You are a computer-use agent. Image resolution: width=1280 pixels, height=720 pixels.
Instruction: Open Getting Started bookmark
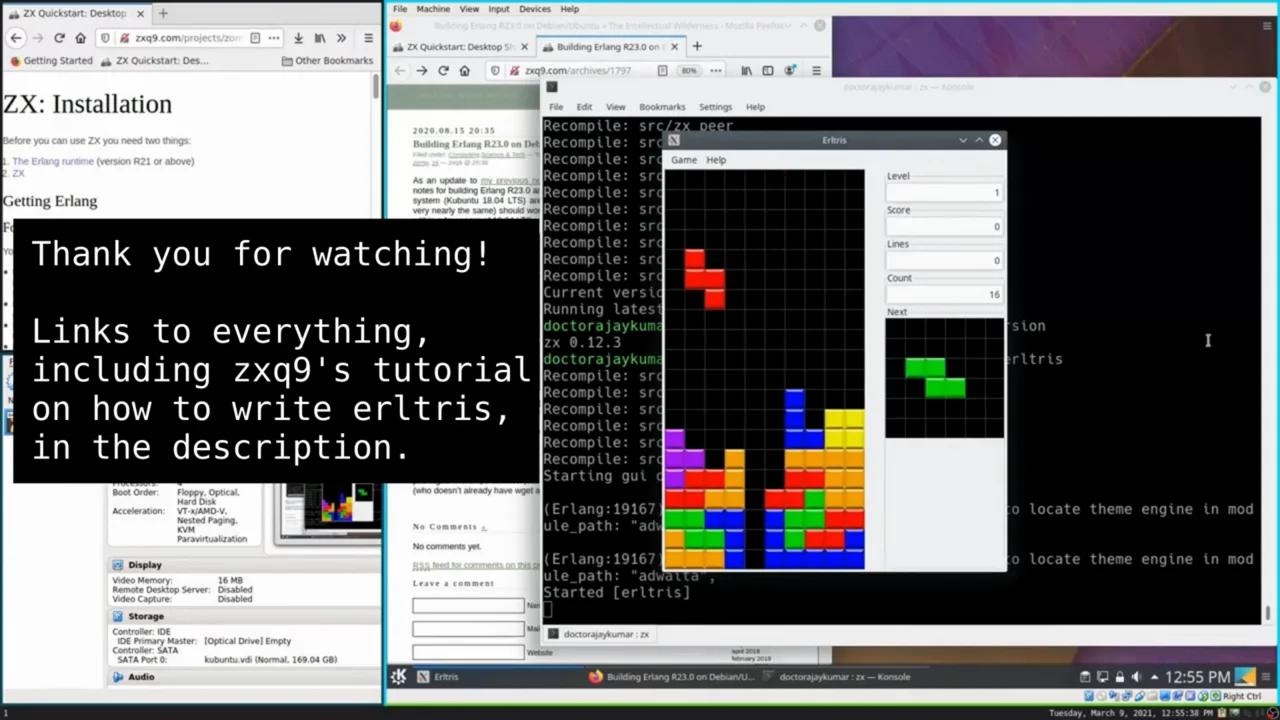coord(51,61)
